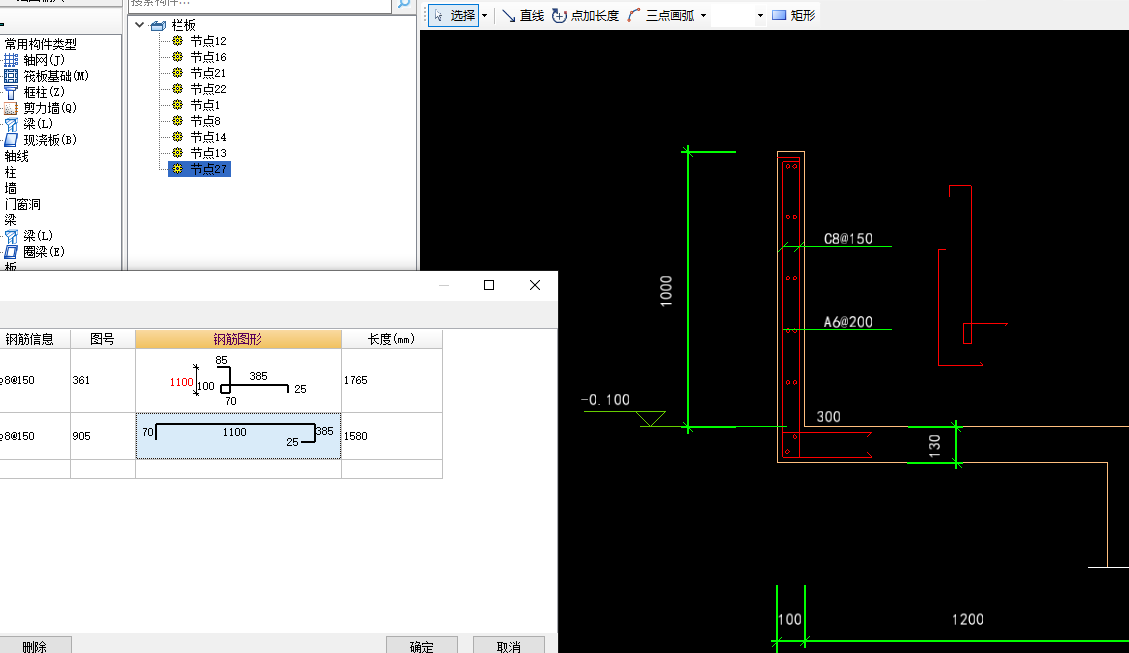Screen dimensions: 1129x653
Task: Expand the 门窗洞 category
Action: pyautogui.click(x=22, y=204)
